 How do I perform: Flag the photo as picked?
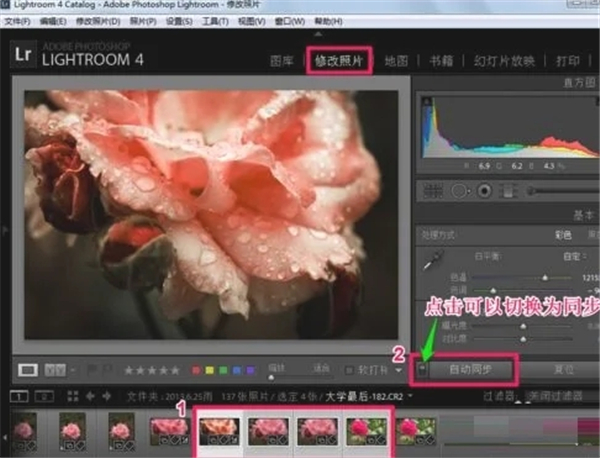click(x=92, y=370)
